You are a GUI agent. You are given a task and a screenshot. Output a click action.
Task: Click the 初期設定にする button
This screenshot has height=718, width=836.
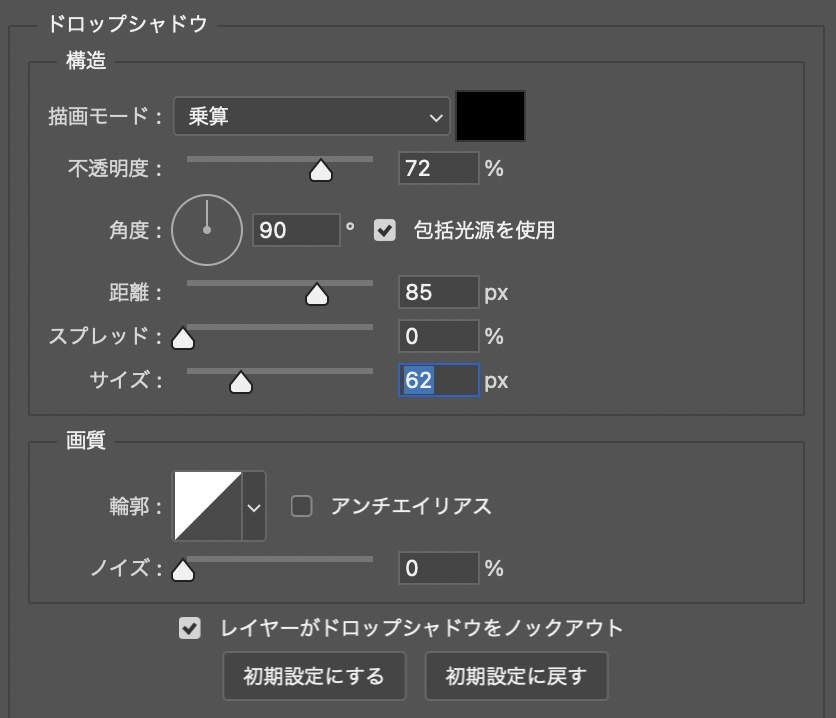tap(314, 677)
